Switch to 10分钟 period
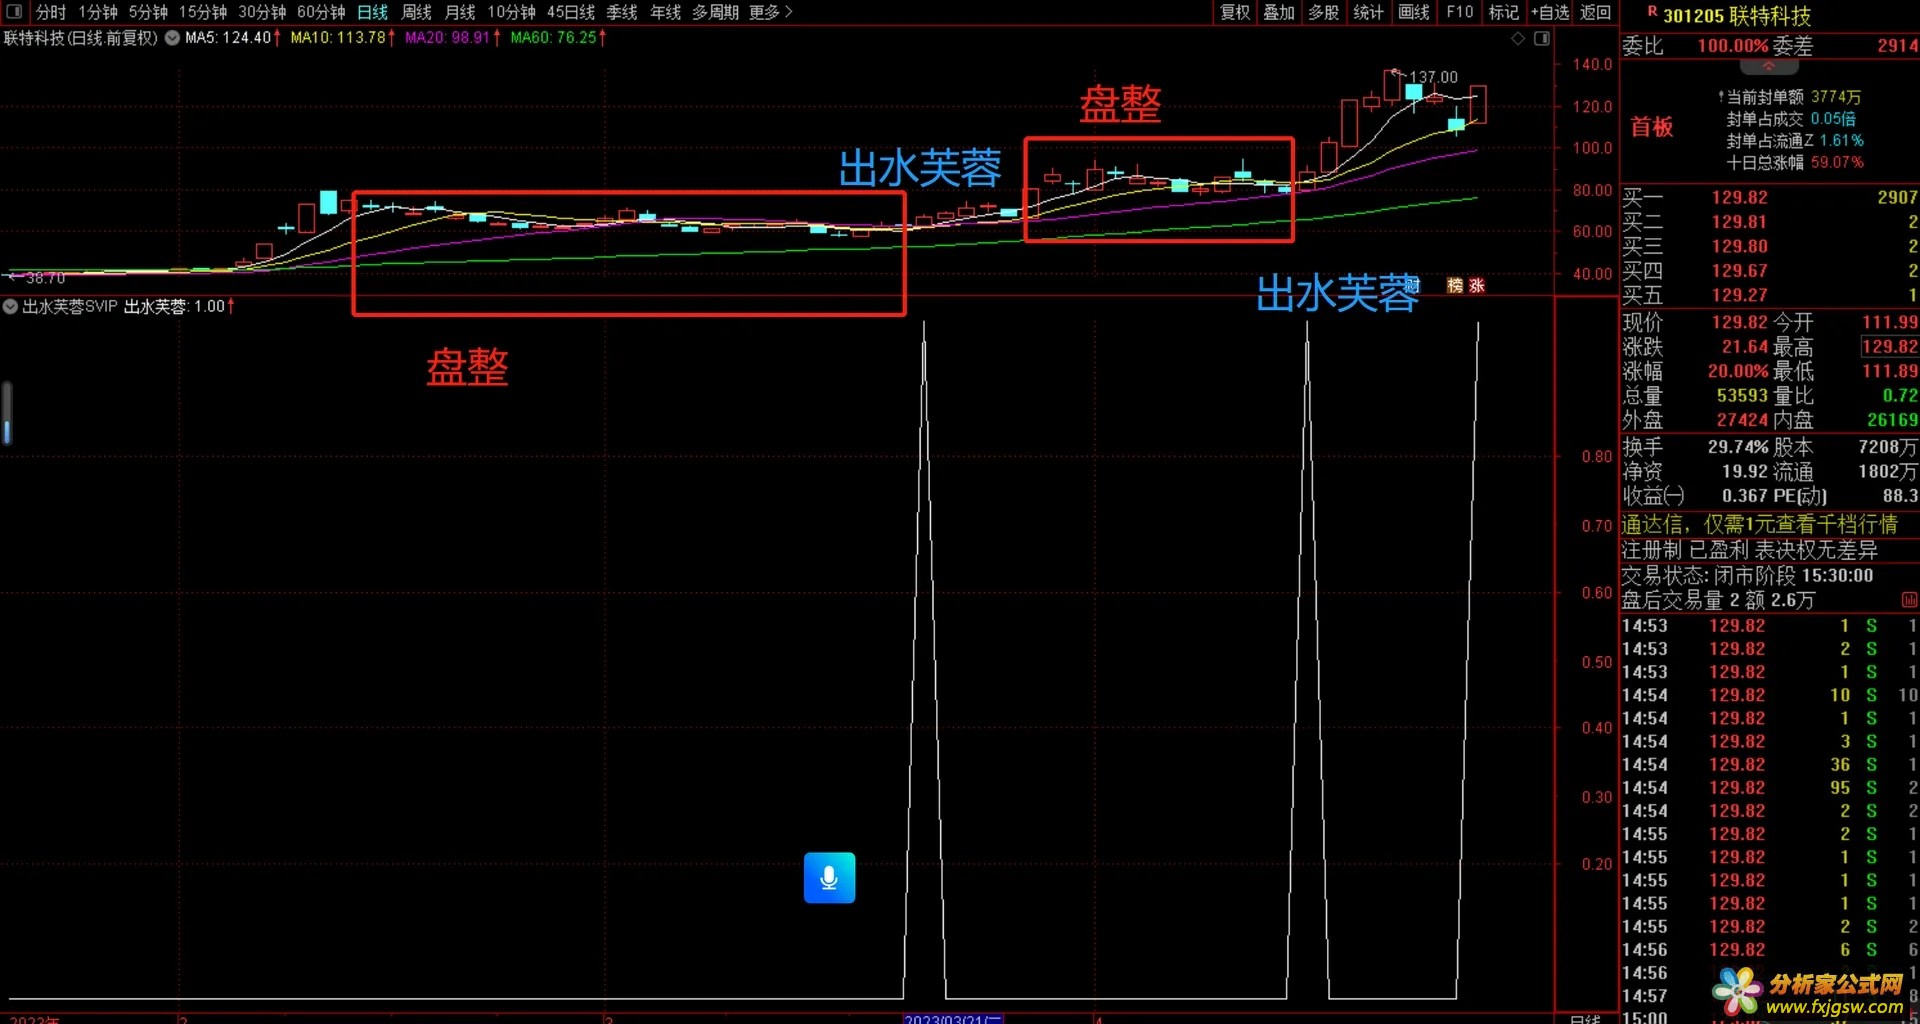The image size is (1920, 1024). (x=511, y=12)
